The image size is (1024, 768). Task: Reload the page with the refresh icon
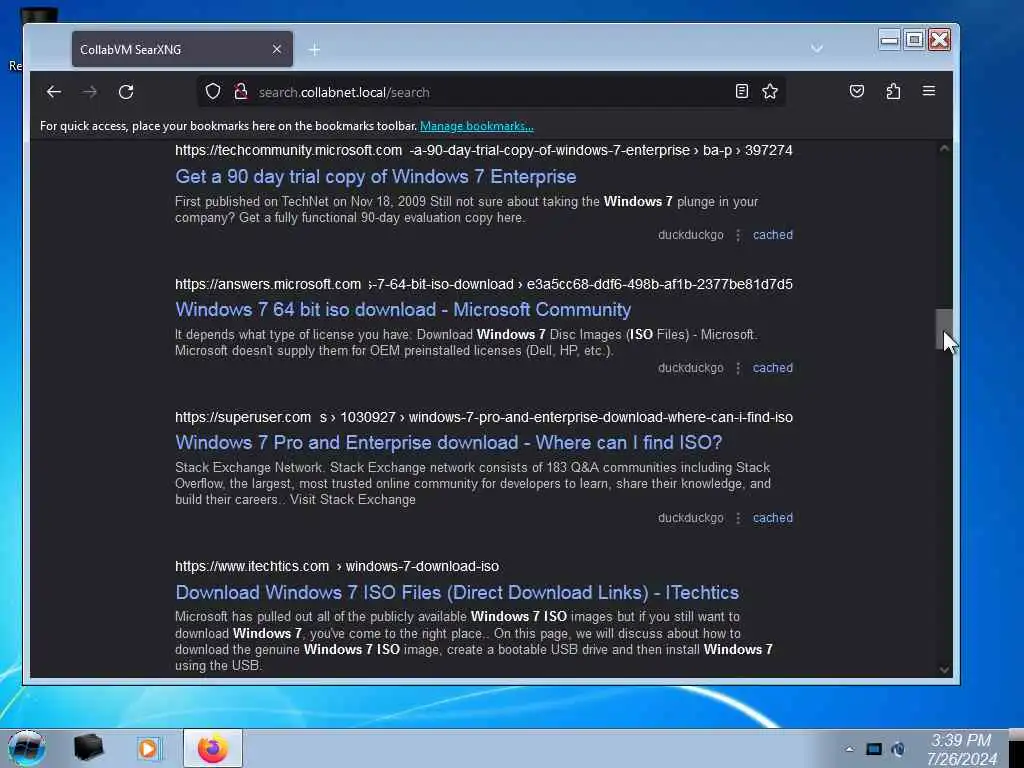(126, 92)
